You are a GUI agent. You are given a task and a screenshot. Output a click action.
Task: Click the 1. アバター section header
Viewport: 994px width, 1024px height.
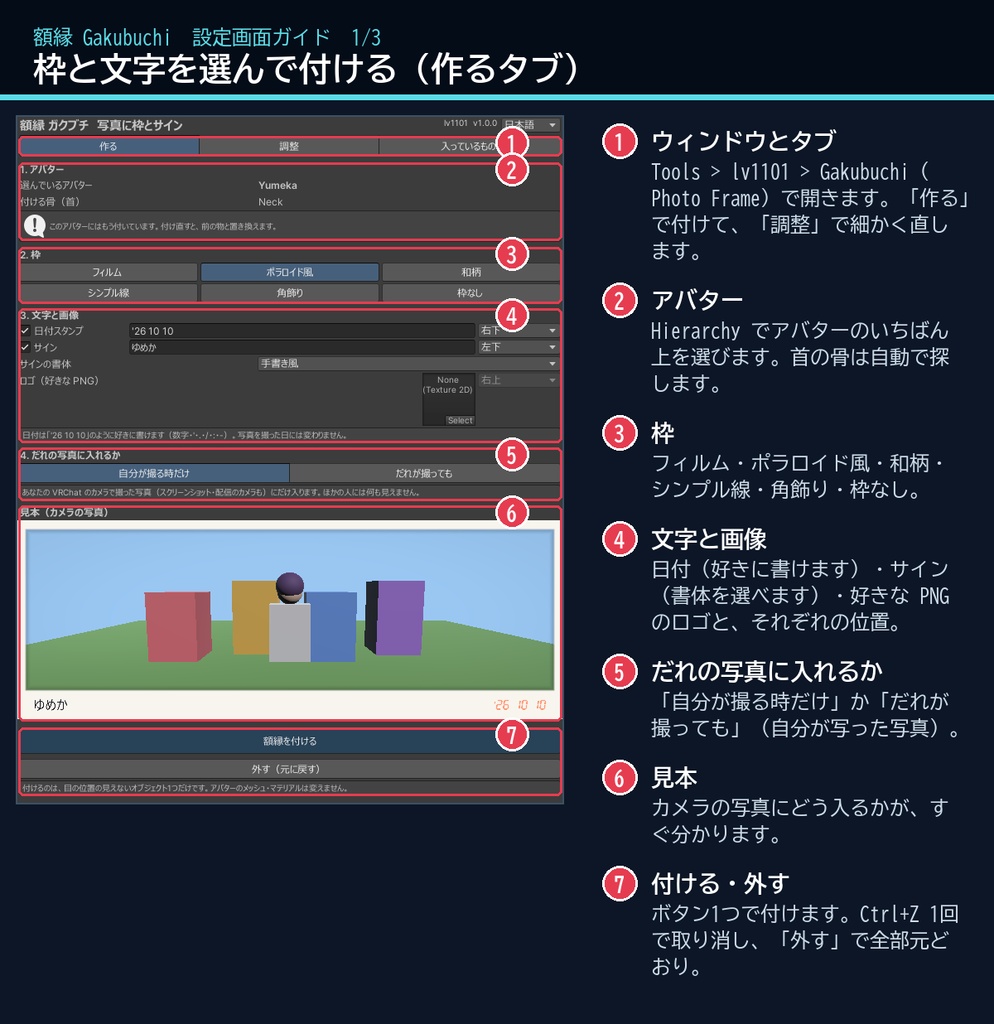click(x=42, y=170)
